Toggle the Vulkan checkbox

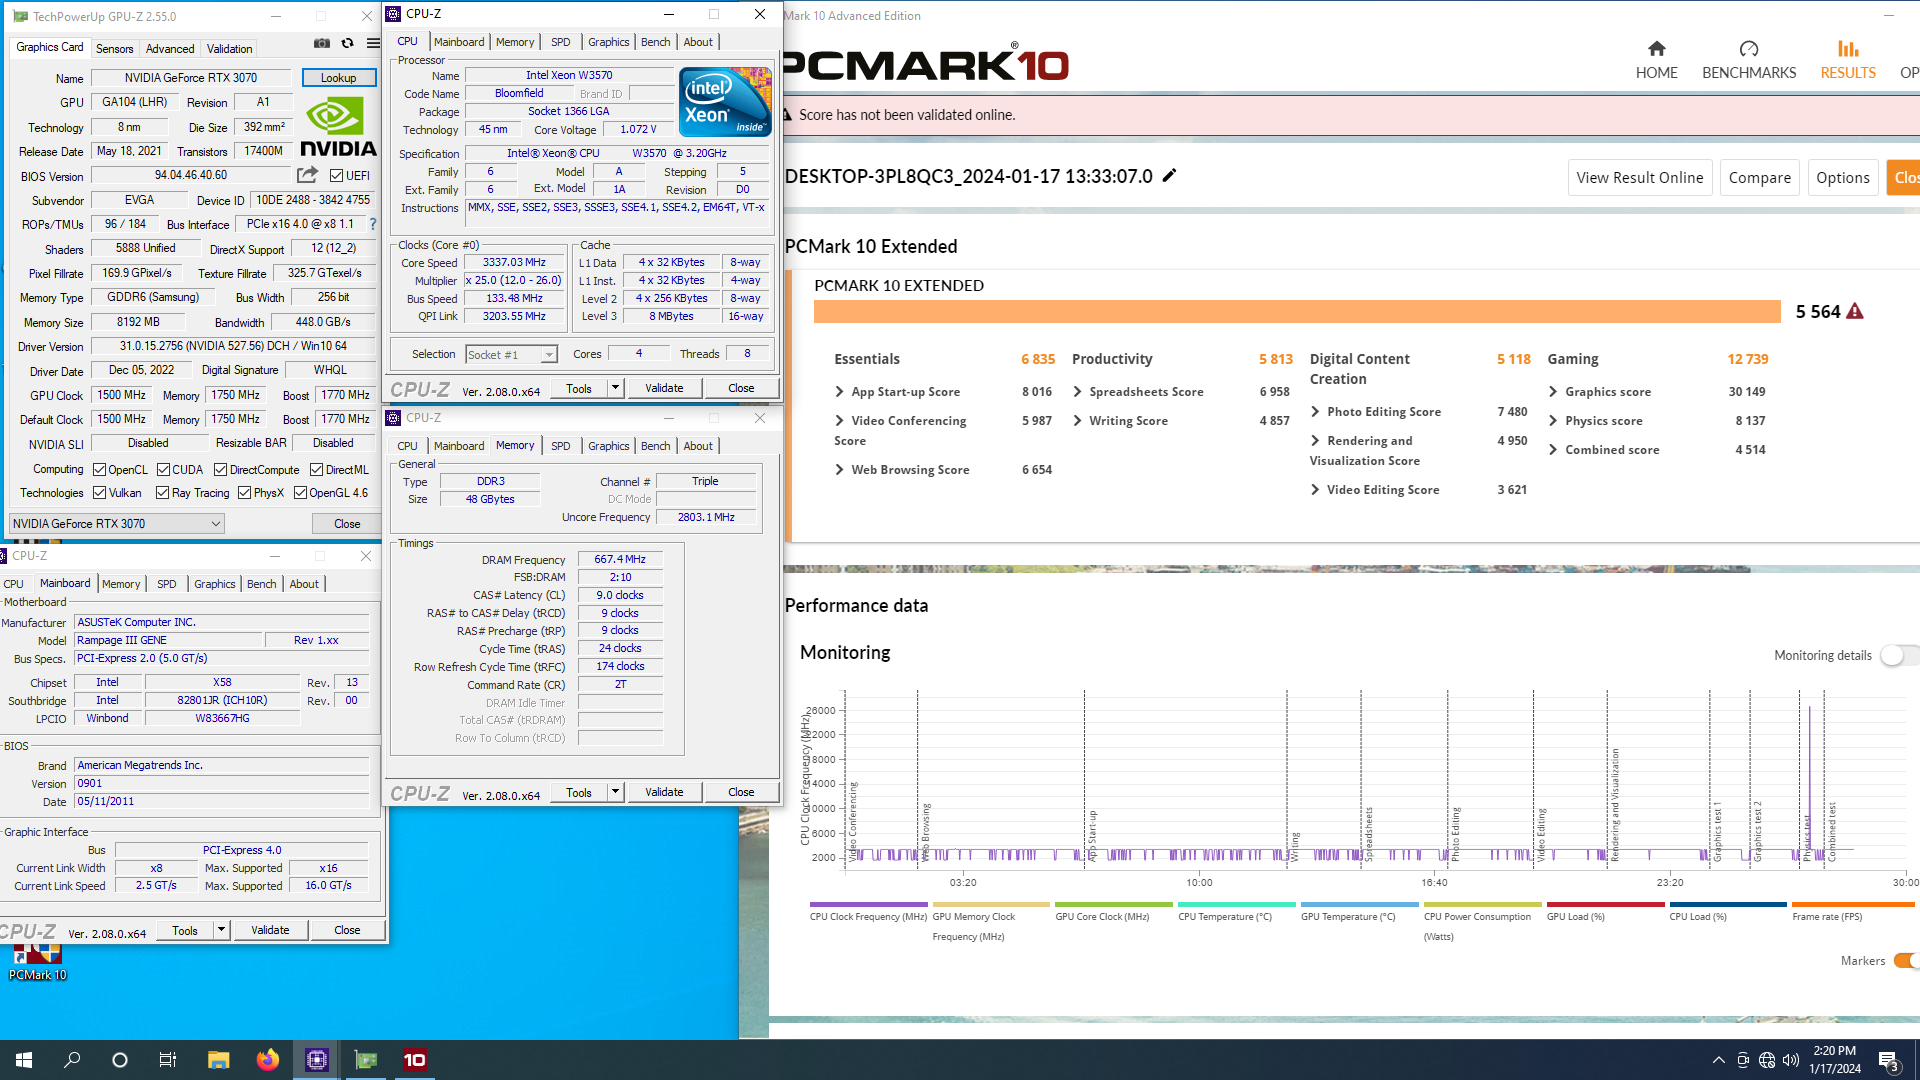pyautogui.click(x=99, y=493)
